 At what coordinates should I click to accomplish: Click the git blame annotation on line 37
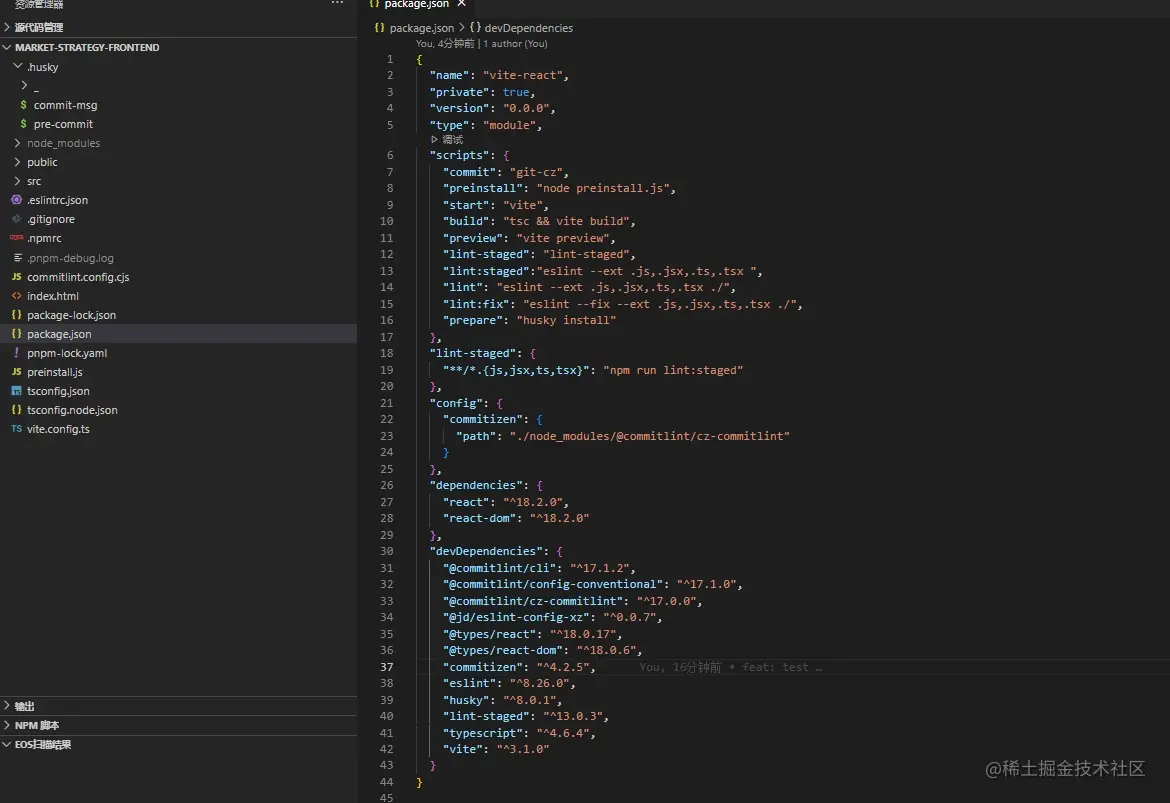point(731,667)
